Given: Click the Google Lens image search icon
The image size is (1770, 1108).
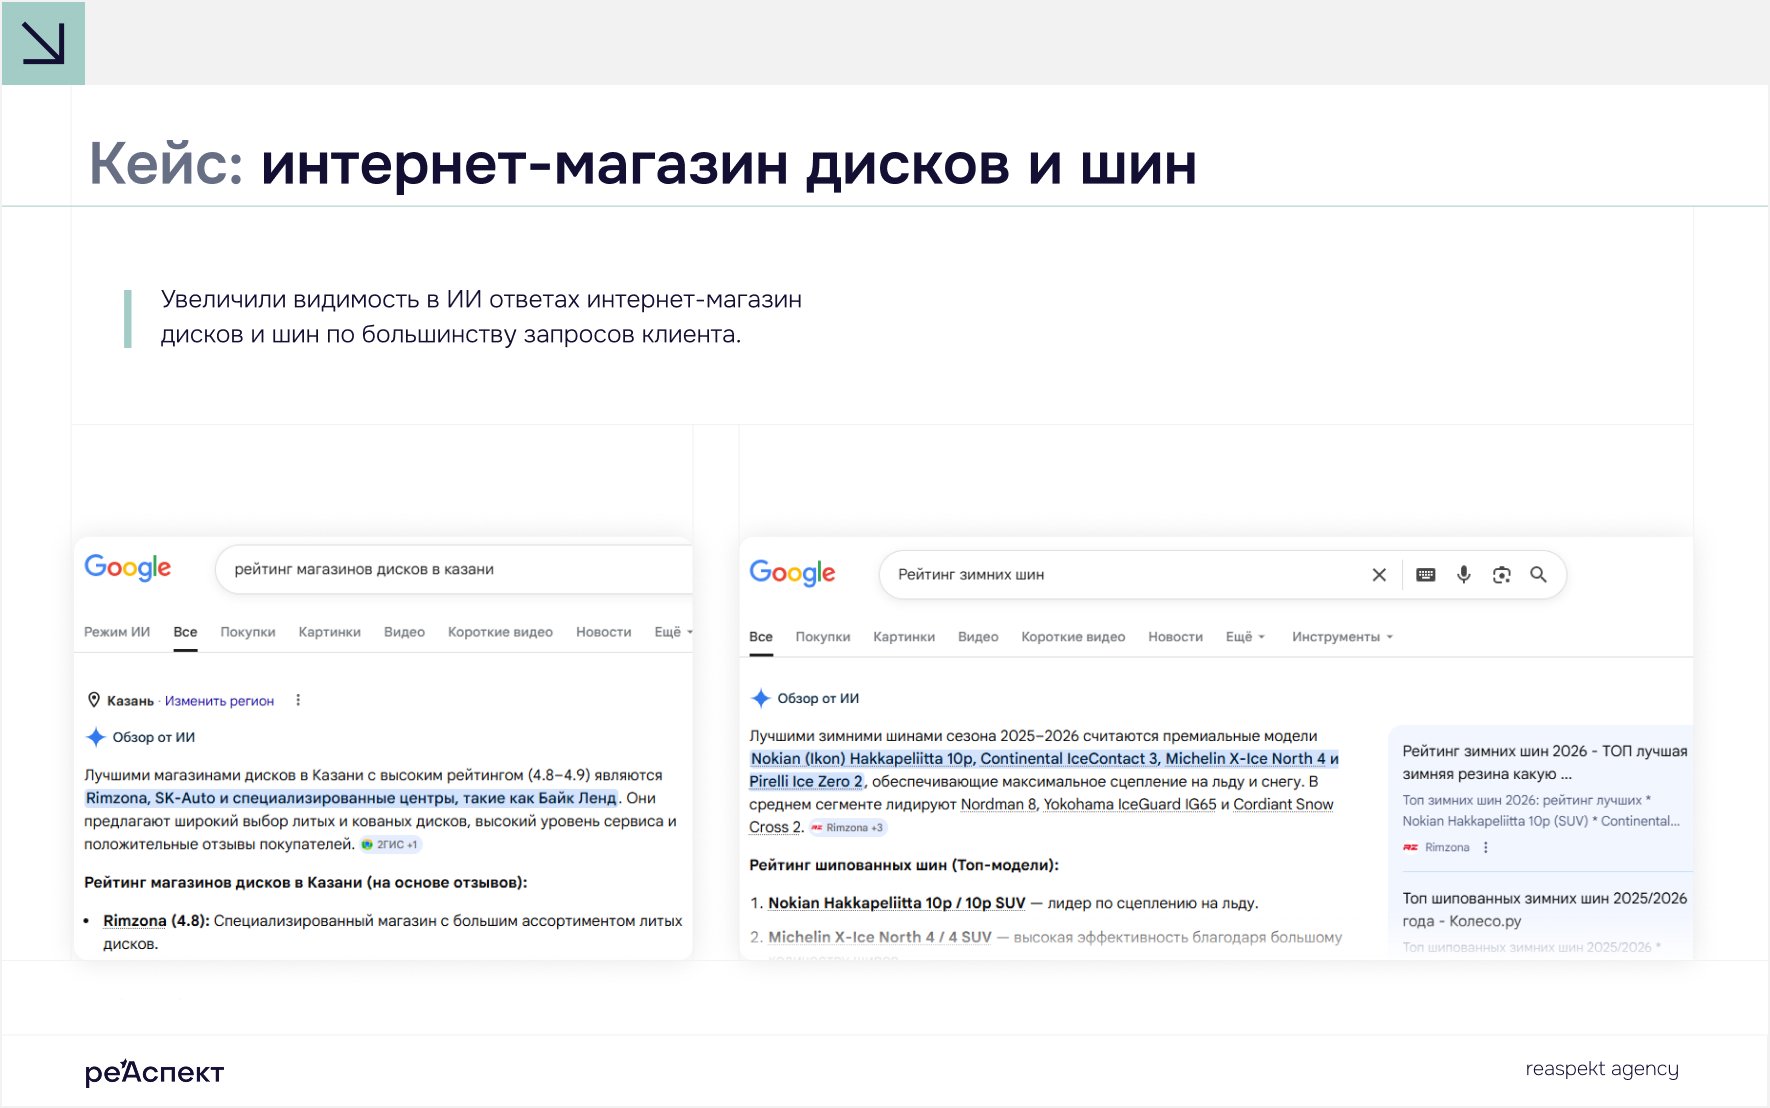Looking at the screenshot, I should [x=1501, y=575].
